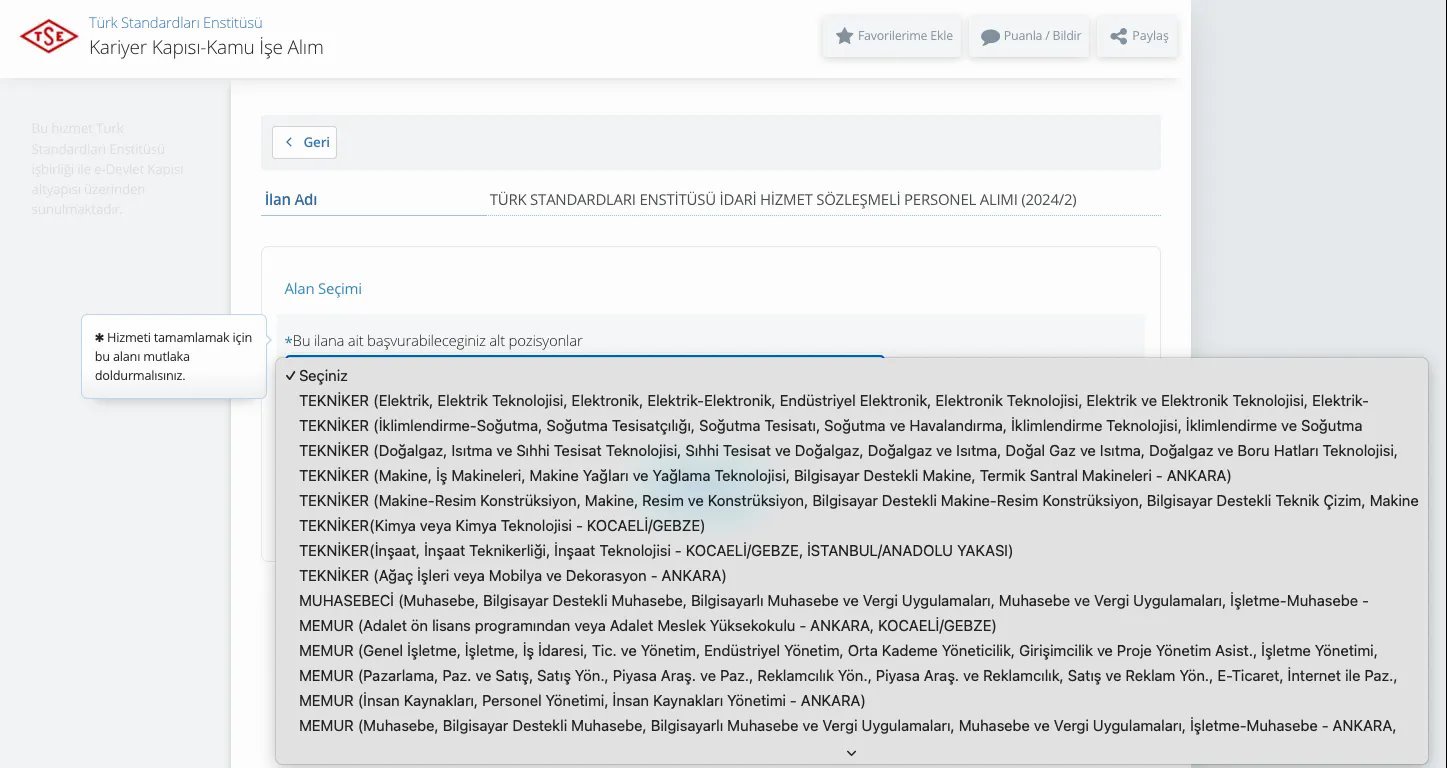
Task: Select TEKNİKER Kimya KOCAELİ/GEBZE option
Action: coord(500,525)
